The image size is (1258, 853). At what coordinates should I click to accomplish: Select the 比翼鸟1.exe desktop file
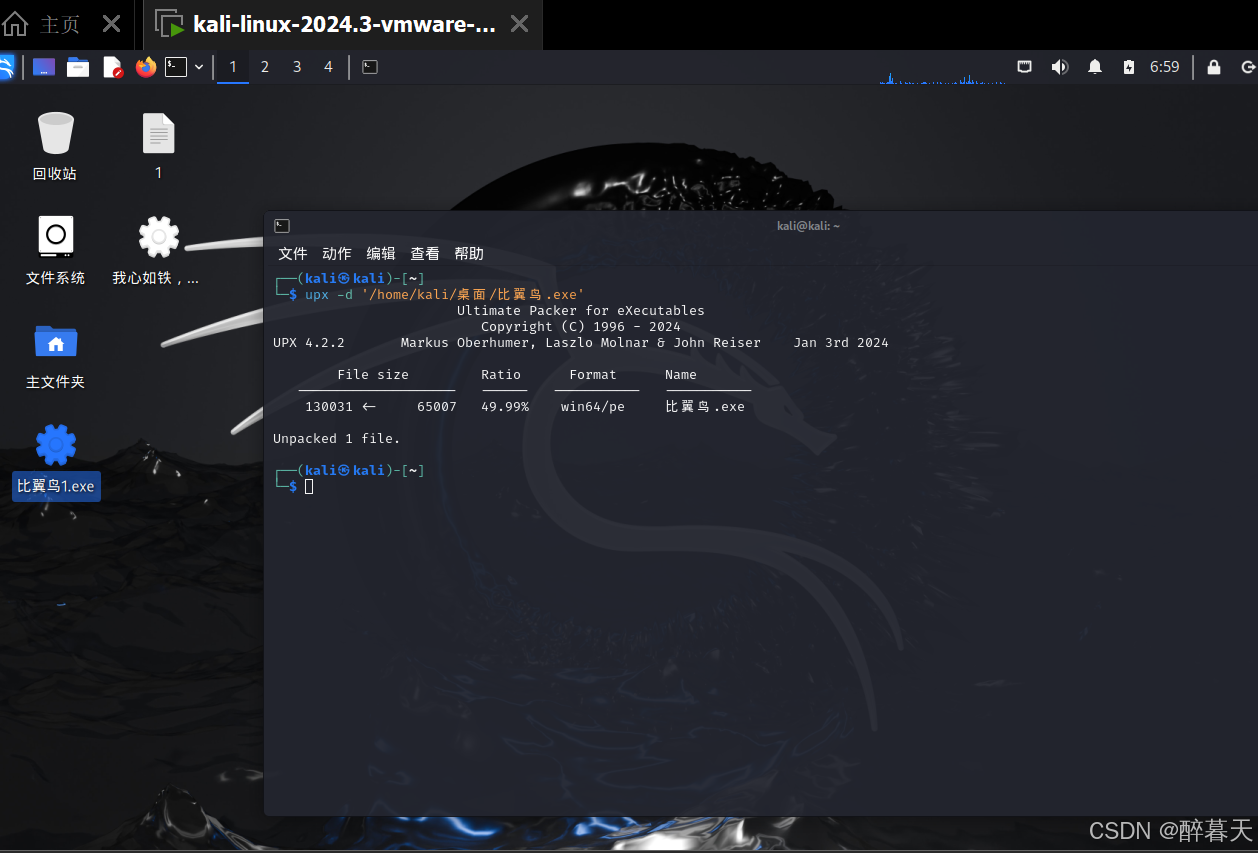coord(56,460)
